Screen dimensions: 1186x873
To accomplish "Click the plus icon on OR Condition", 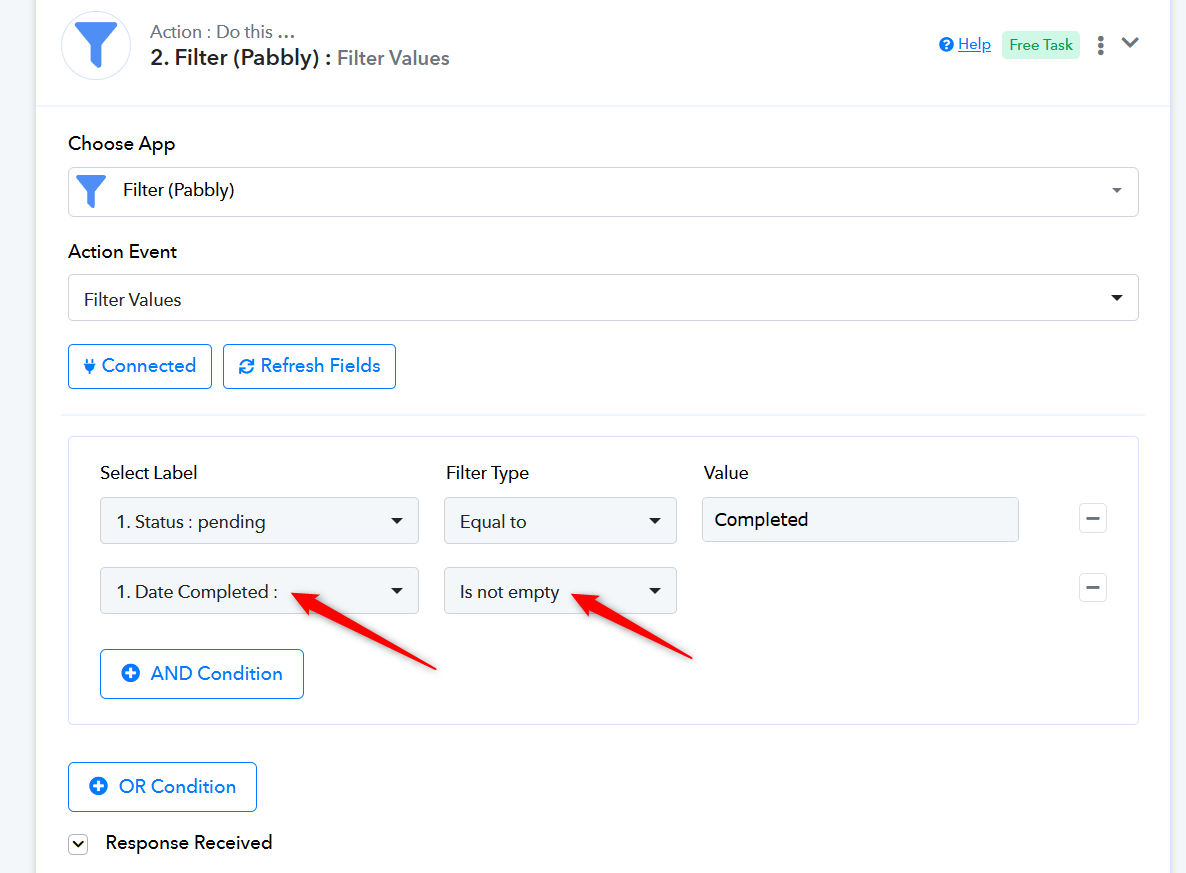I will pyautogui.click(x=98, y=787).
